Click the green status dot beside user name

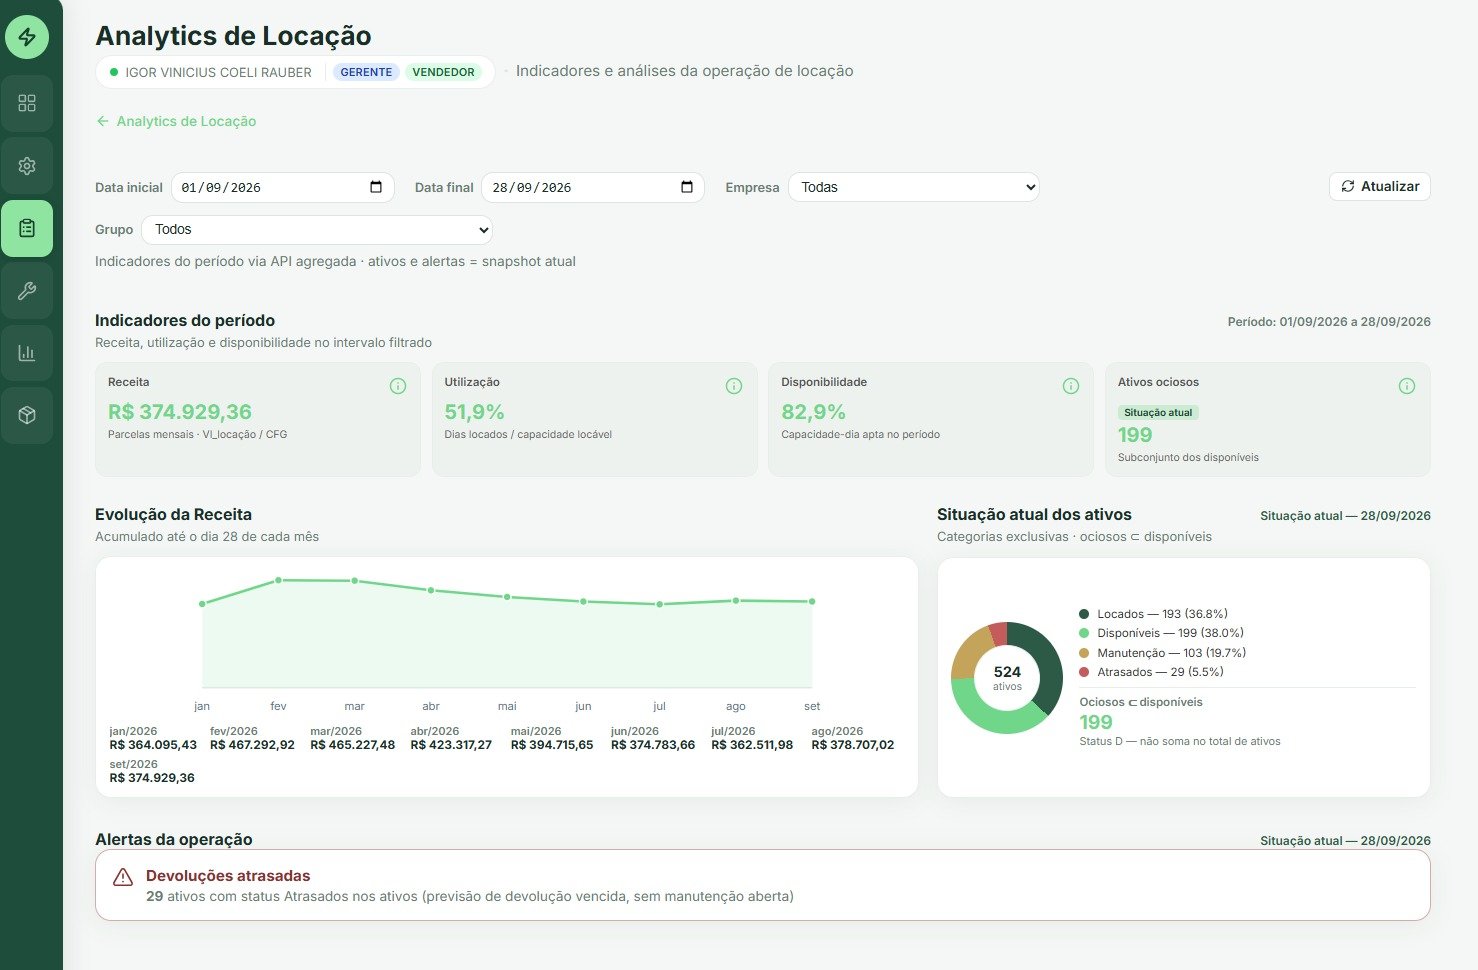114,72
